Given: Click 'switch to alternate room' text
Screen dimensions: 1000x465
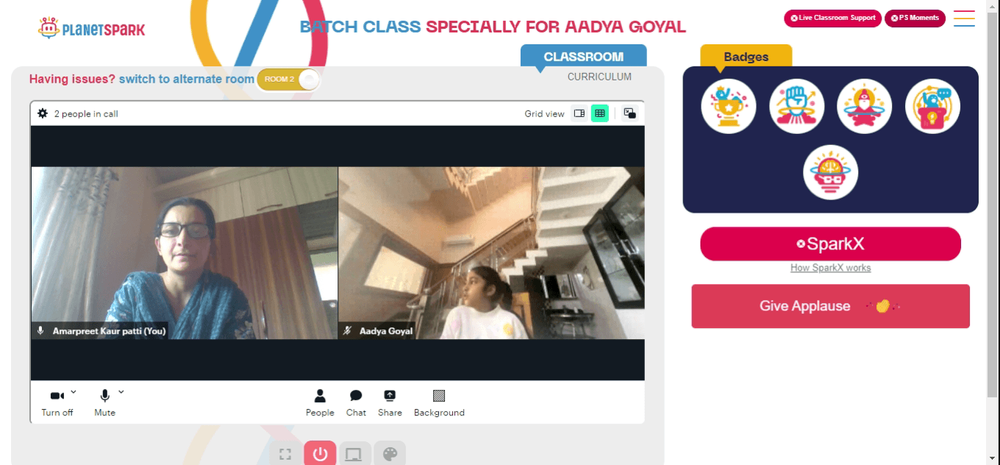Looking at the screenshot, I should click(186, 79).
